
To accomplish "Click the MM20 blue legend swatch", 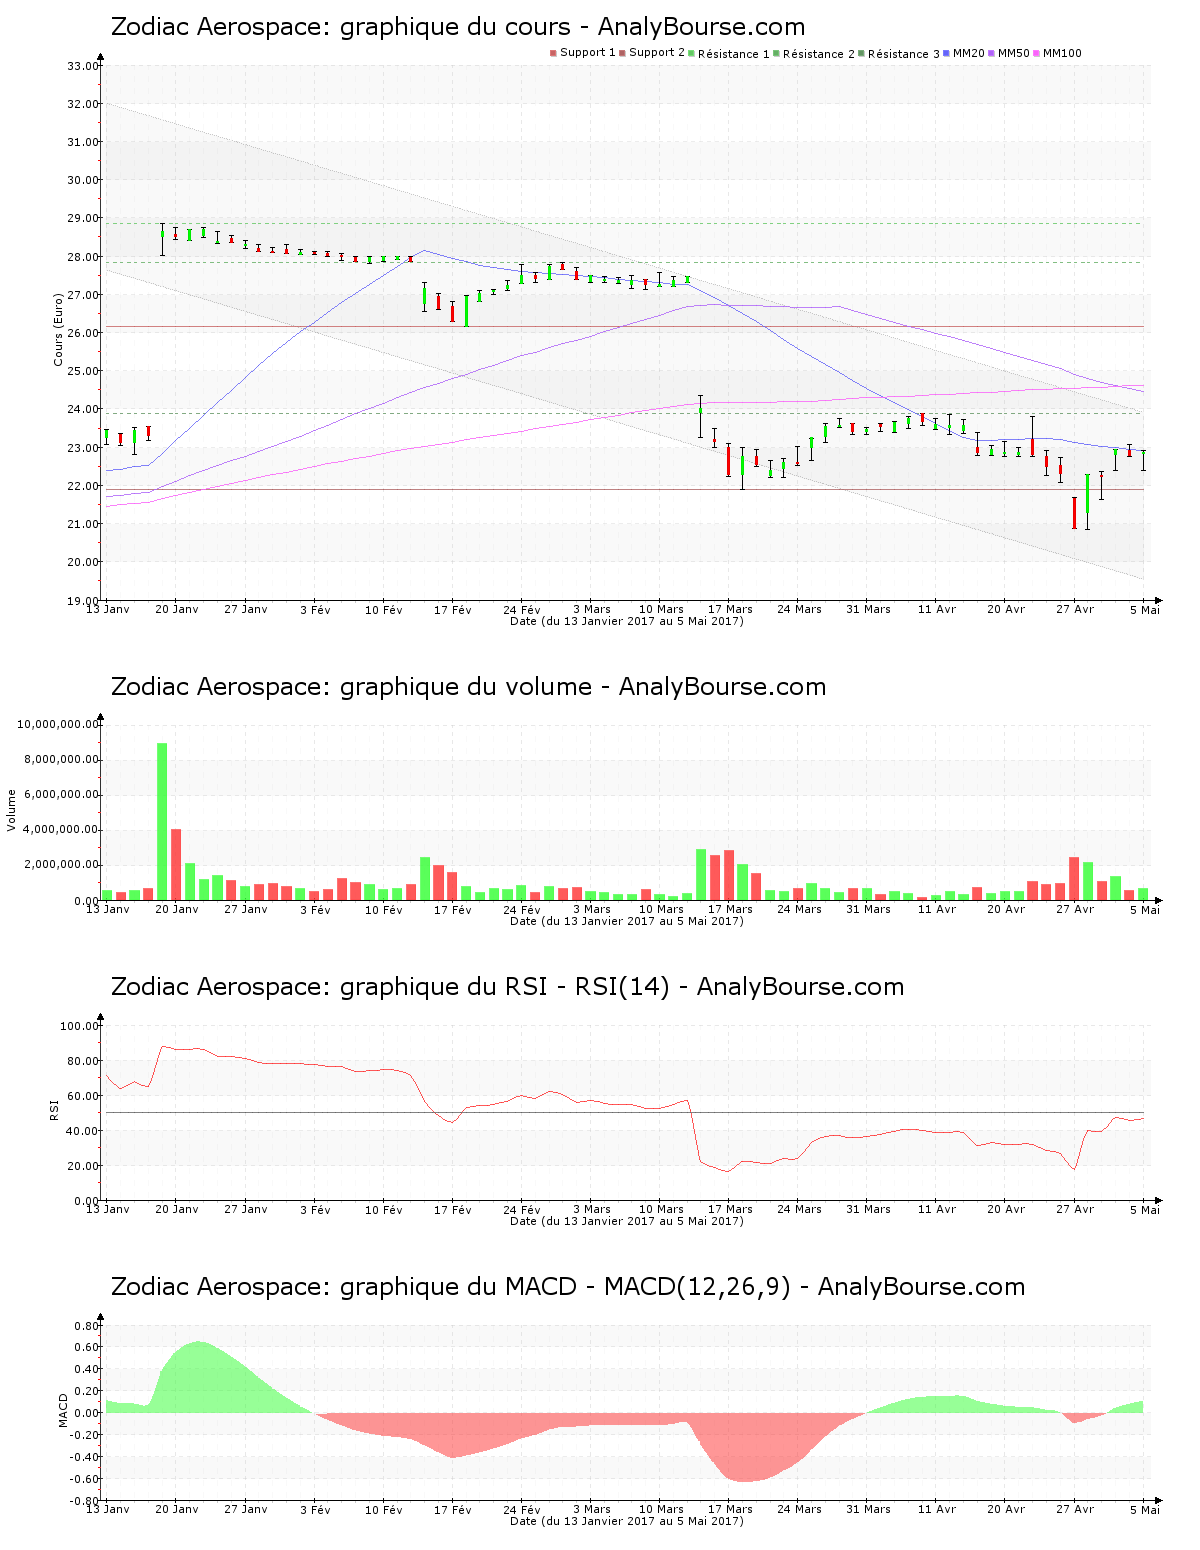I will click(x=946, y=53).
